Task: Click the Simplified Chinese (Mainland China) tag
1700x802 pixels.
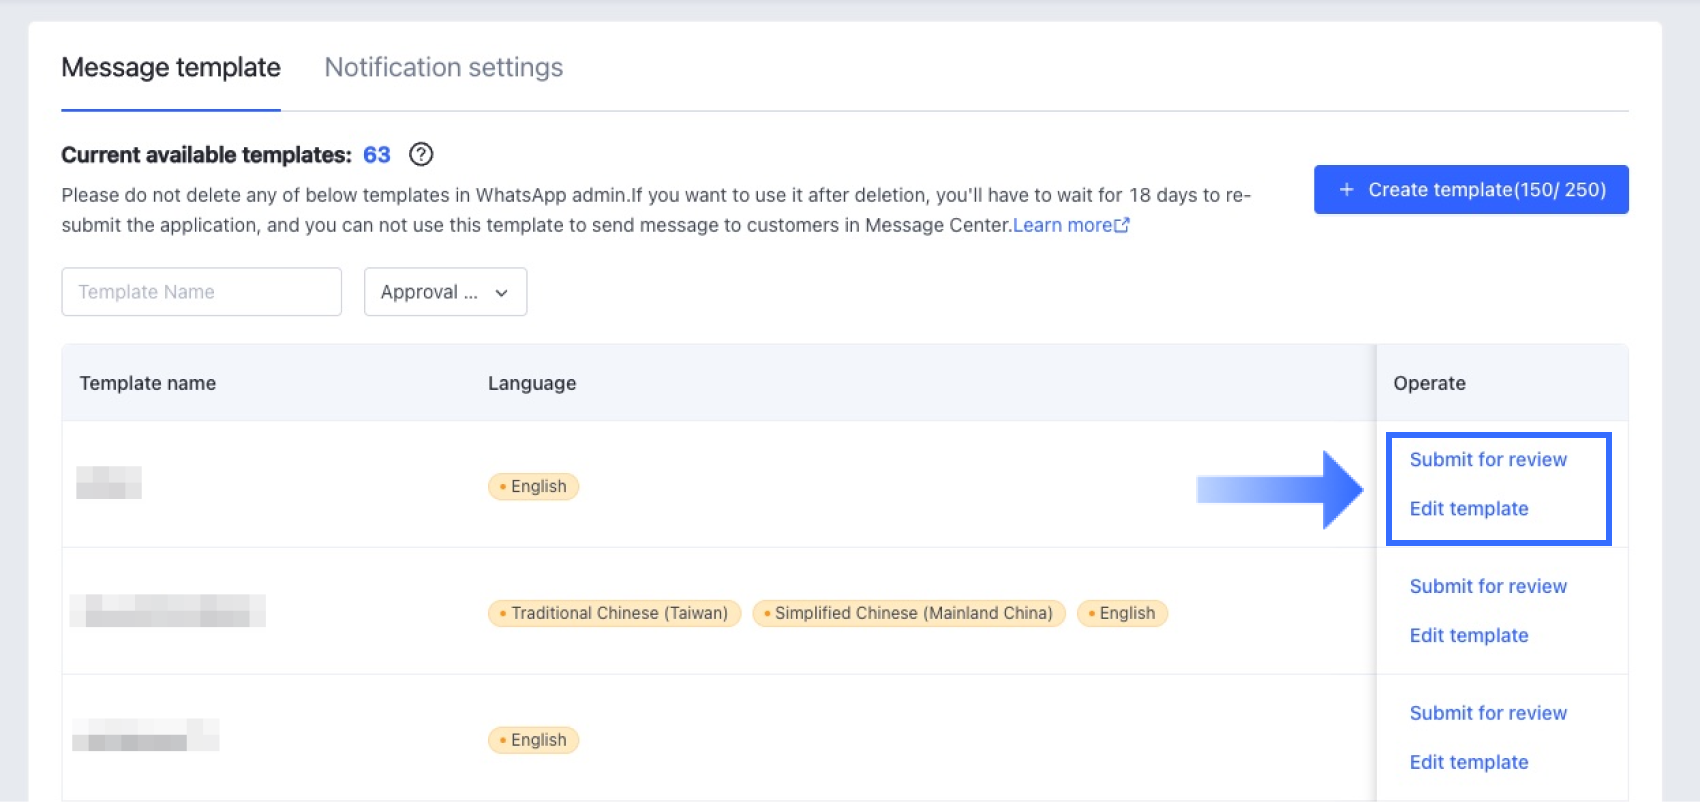Action: pos(908,613)
